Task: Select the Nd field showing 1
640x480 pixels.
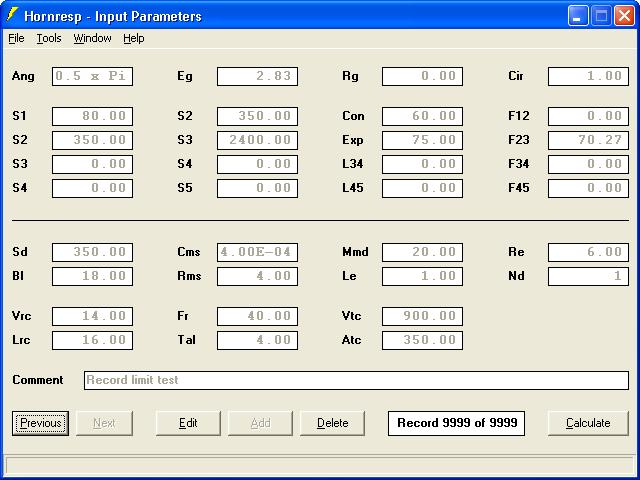Action: [x=588, y=276]
